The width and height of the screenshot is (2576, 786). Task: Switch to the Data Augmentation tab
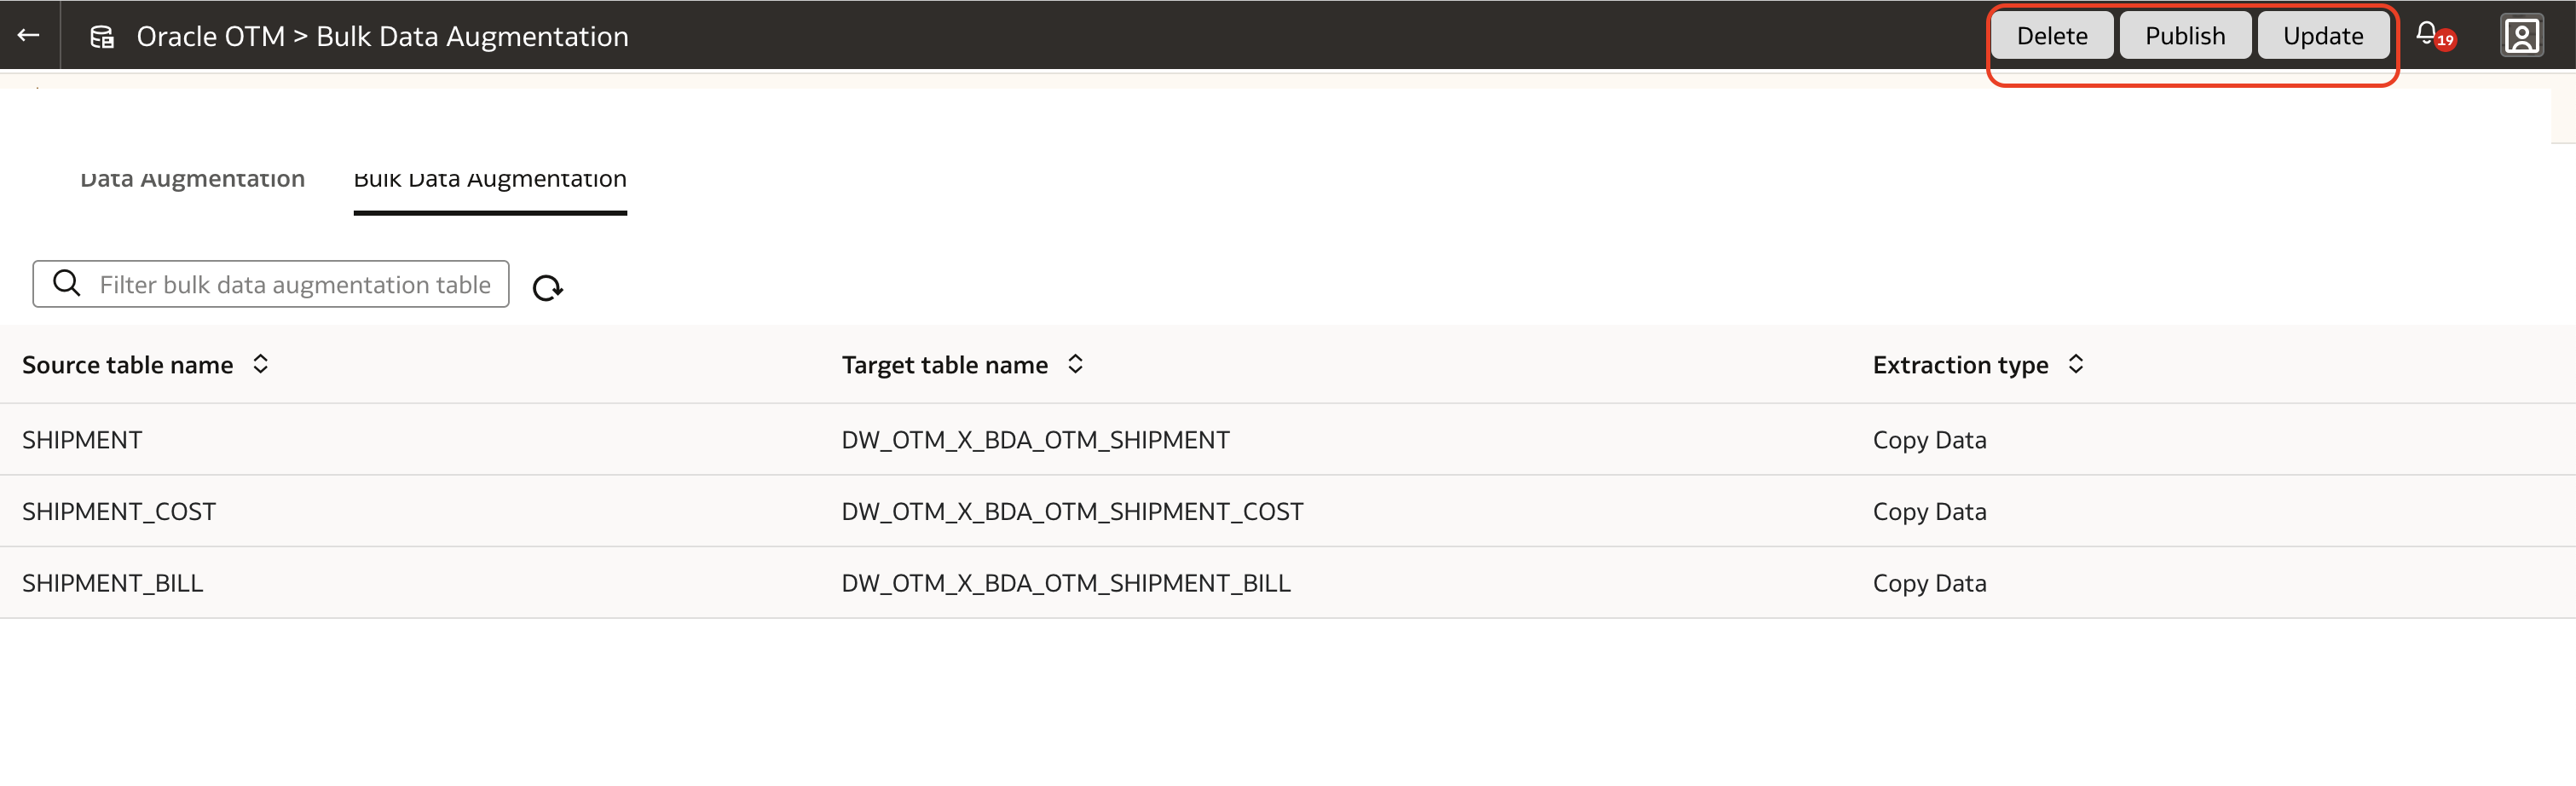tap(192, 180)
